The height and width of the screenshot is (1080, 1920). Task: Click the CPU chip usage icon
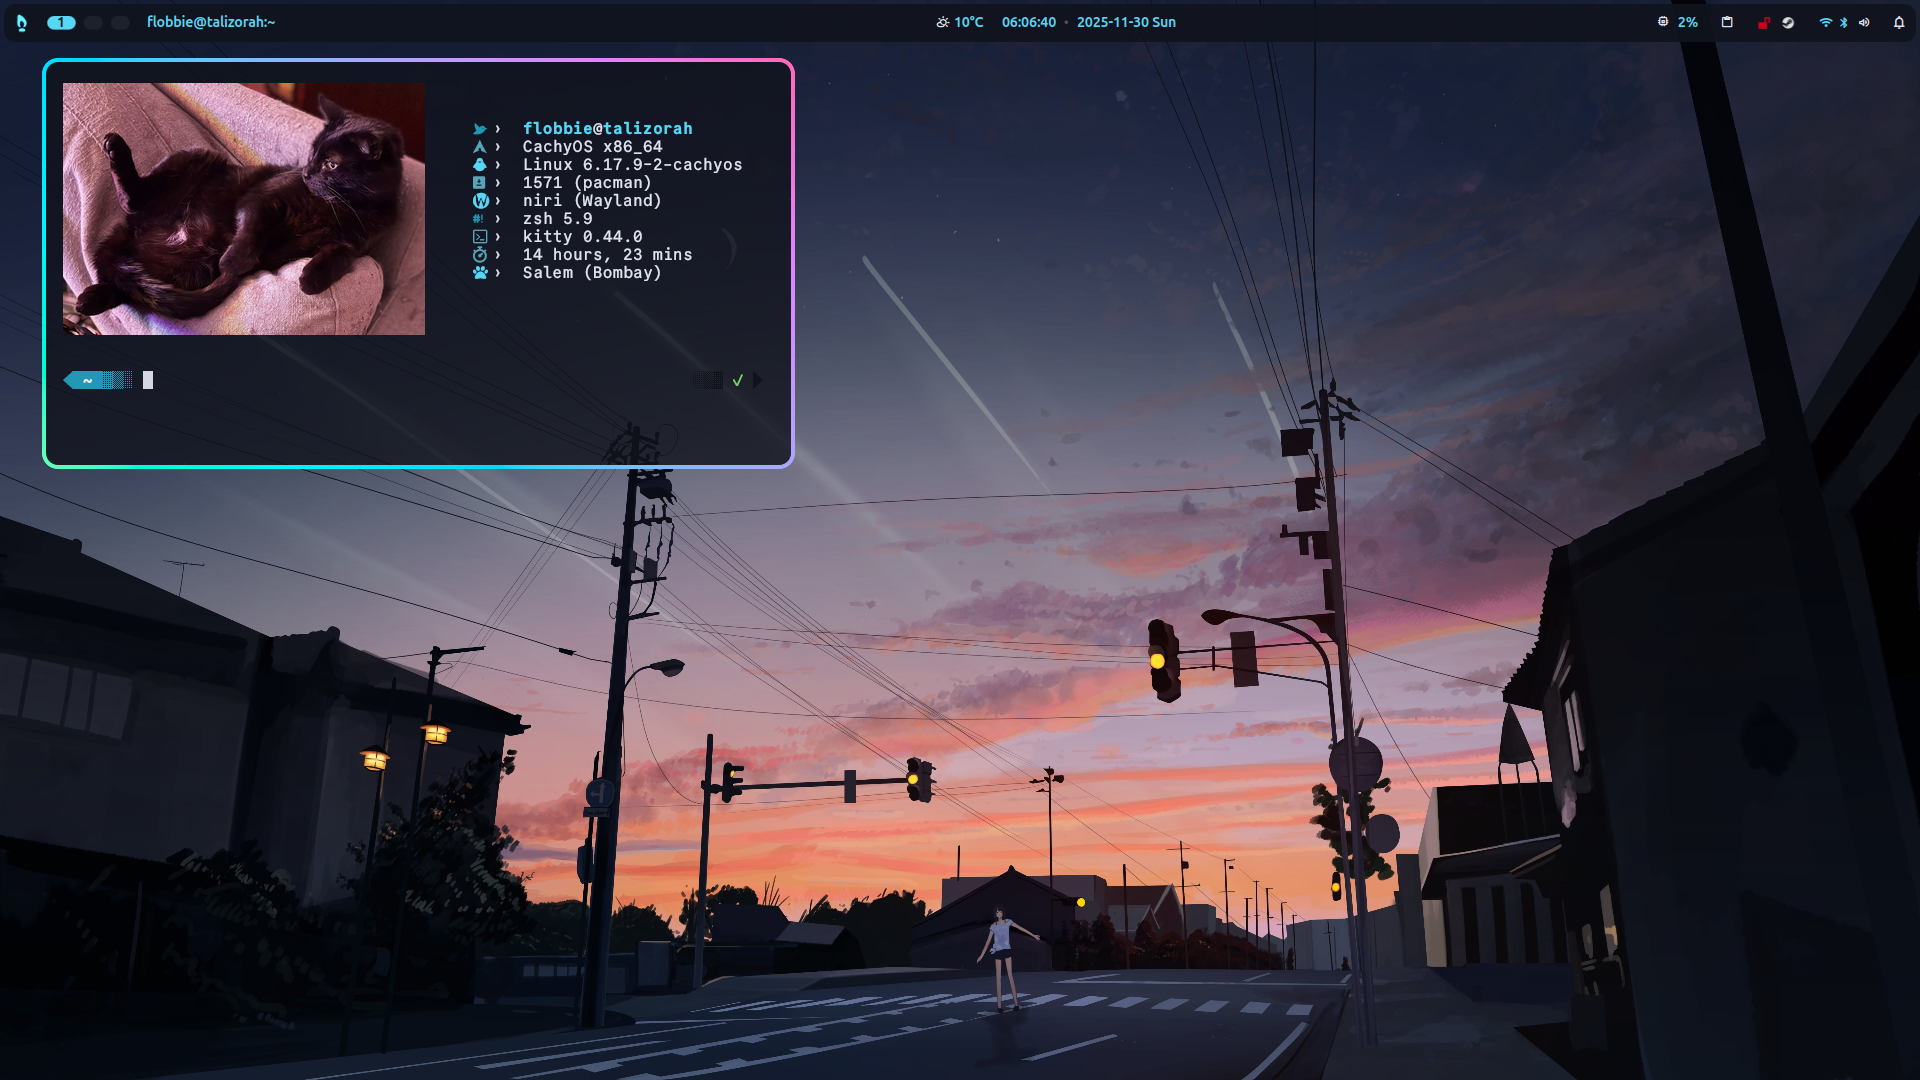point(1663,22)
